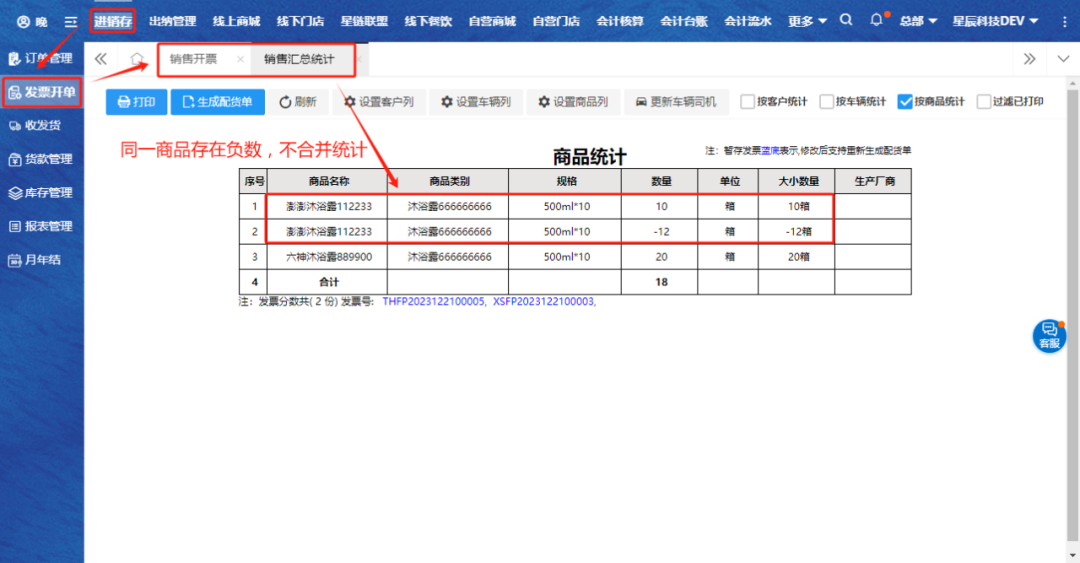Click the 生成配货单 button
The image size is (1080, 563).
(x=217, y=102)
